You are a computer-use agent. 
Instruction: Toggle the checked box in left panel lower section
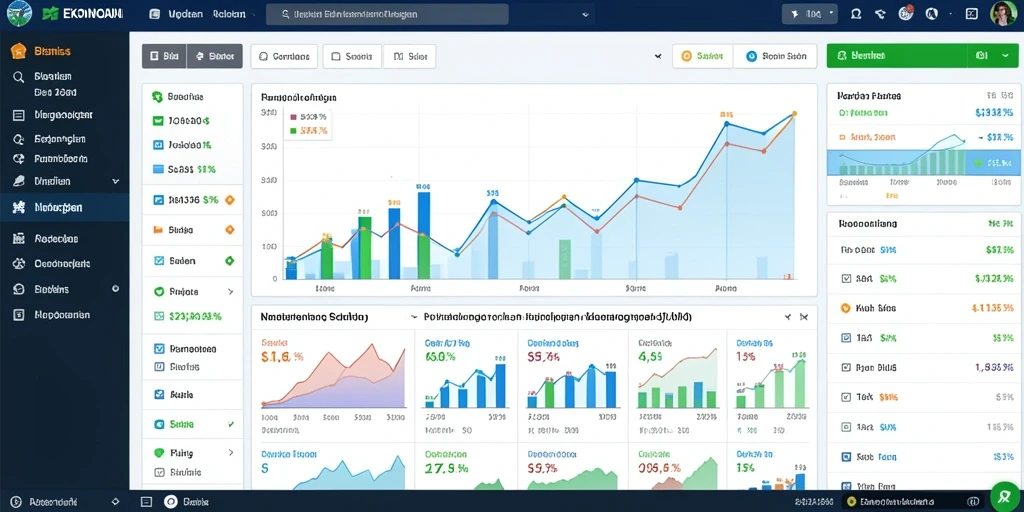[x=159, y=349]
